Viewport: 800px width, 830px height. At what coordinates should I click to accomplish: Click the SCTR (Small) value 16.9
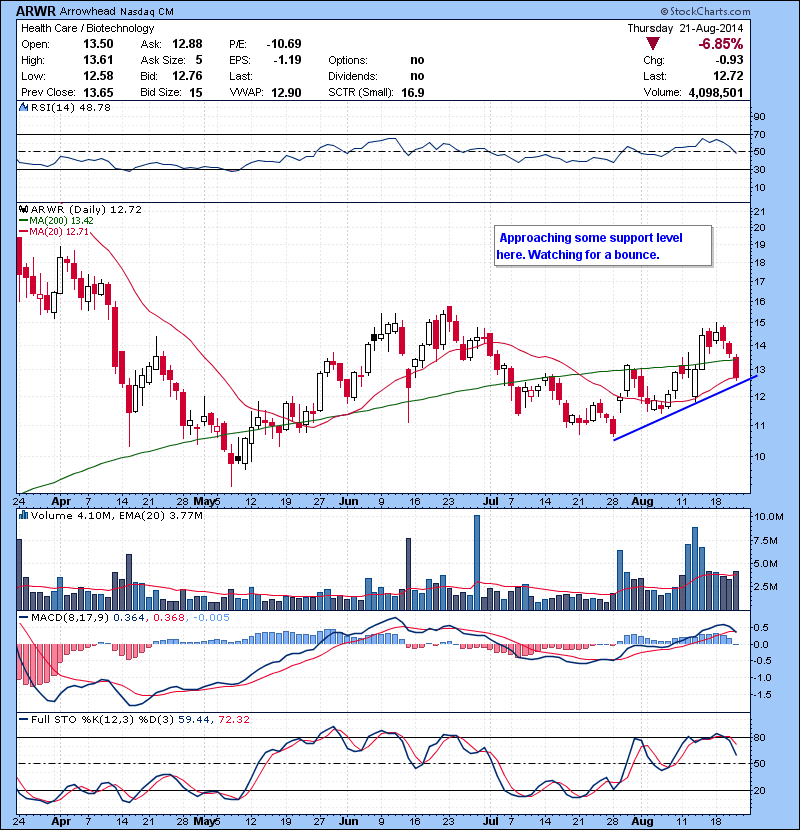[412, 92]
